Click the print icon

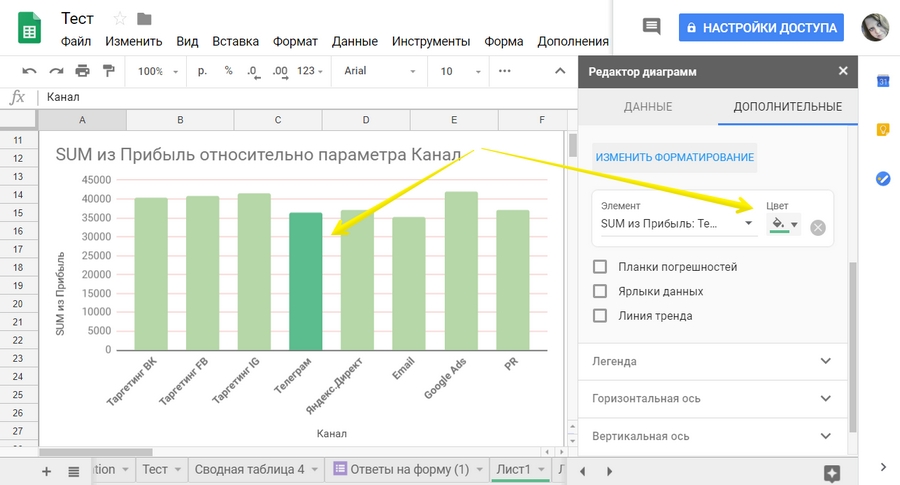coord(82,71)
